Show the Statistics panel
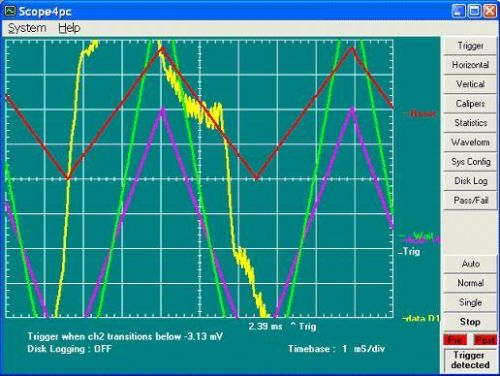Screen dimensions: 500x376 point(470,123)
